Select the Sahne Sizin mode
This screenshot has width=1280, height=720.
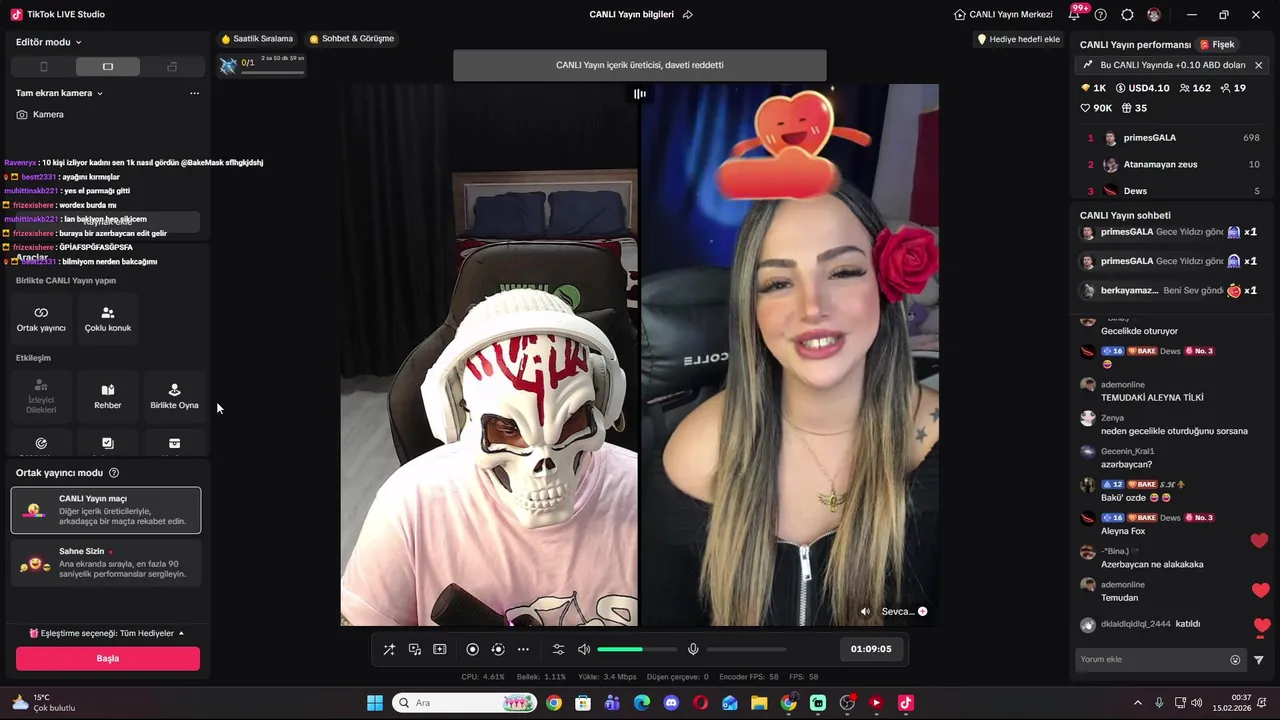106,563
